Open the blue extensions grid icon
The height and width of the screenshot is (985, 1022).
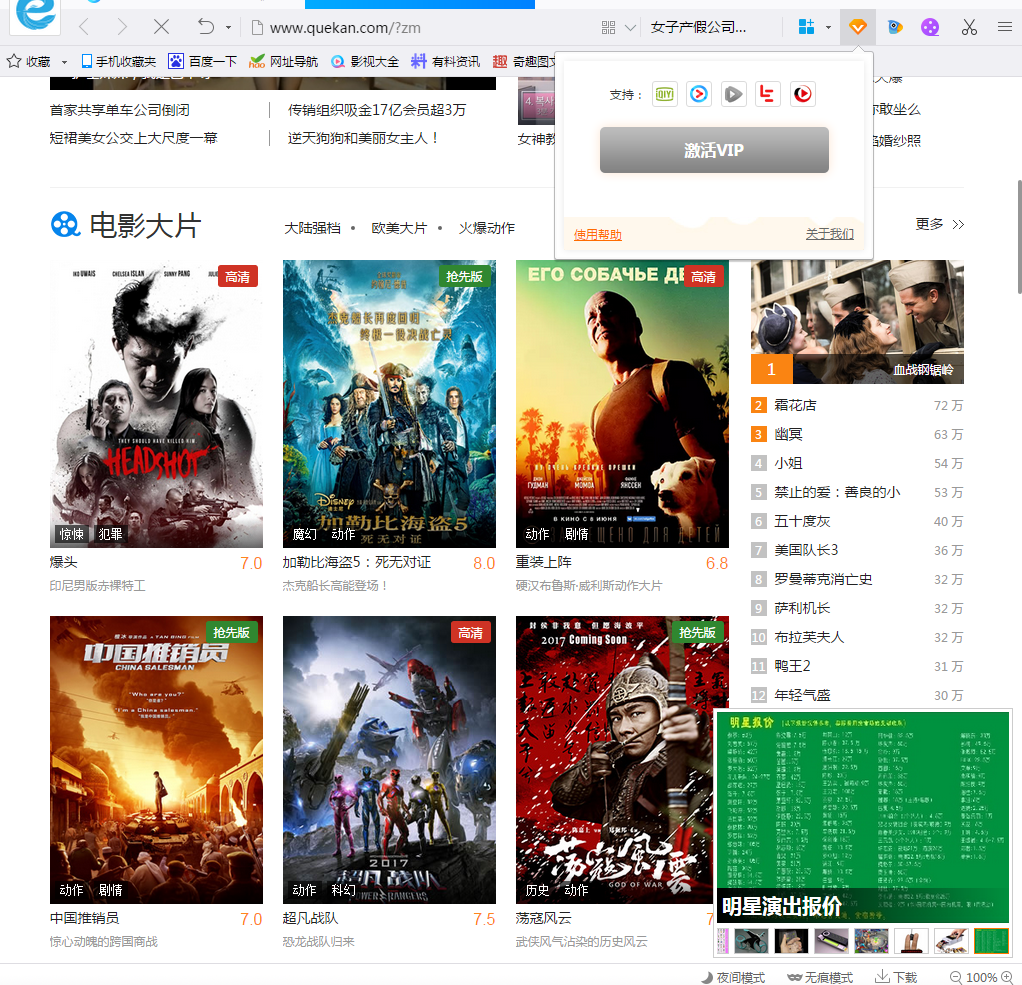tap(806, 27)
